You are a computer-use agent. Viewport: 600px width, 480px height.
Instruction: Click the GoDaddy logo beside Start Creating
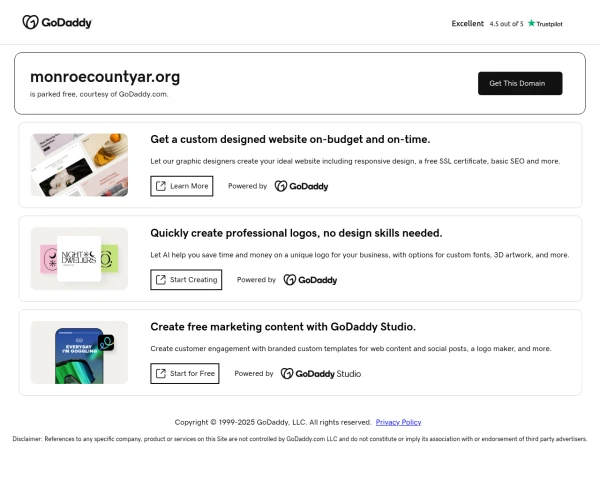coord(310,280)
